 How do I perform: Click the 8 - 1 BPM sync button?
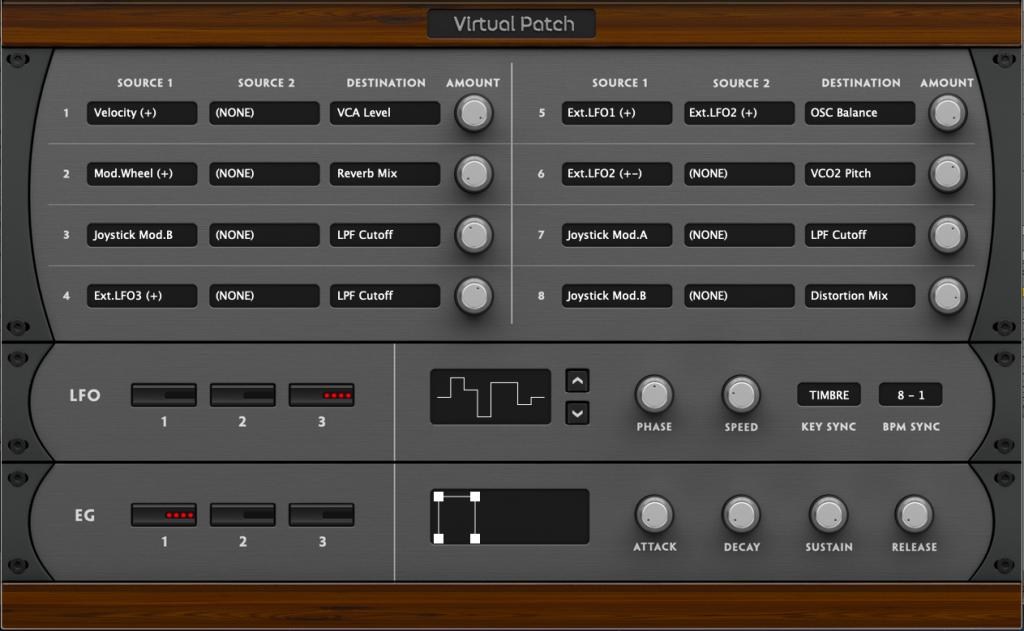[910, 395]
